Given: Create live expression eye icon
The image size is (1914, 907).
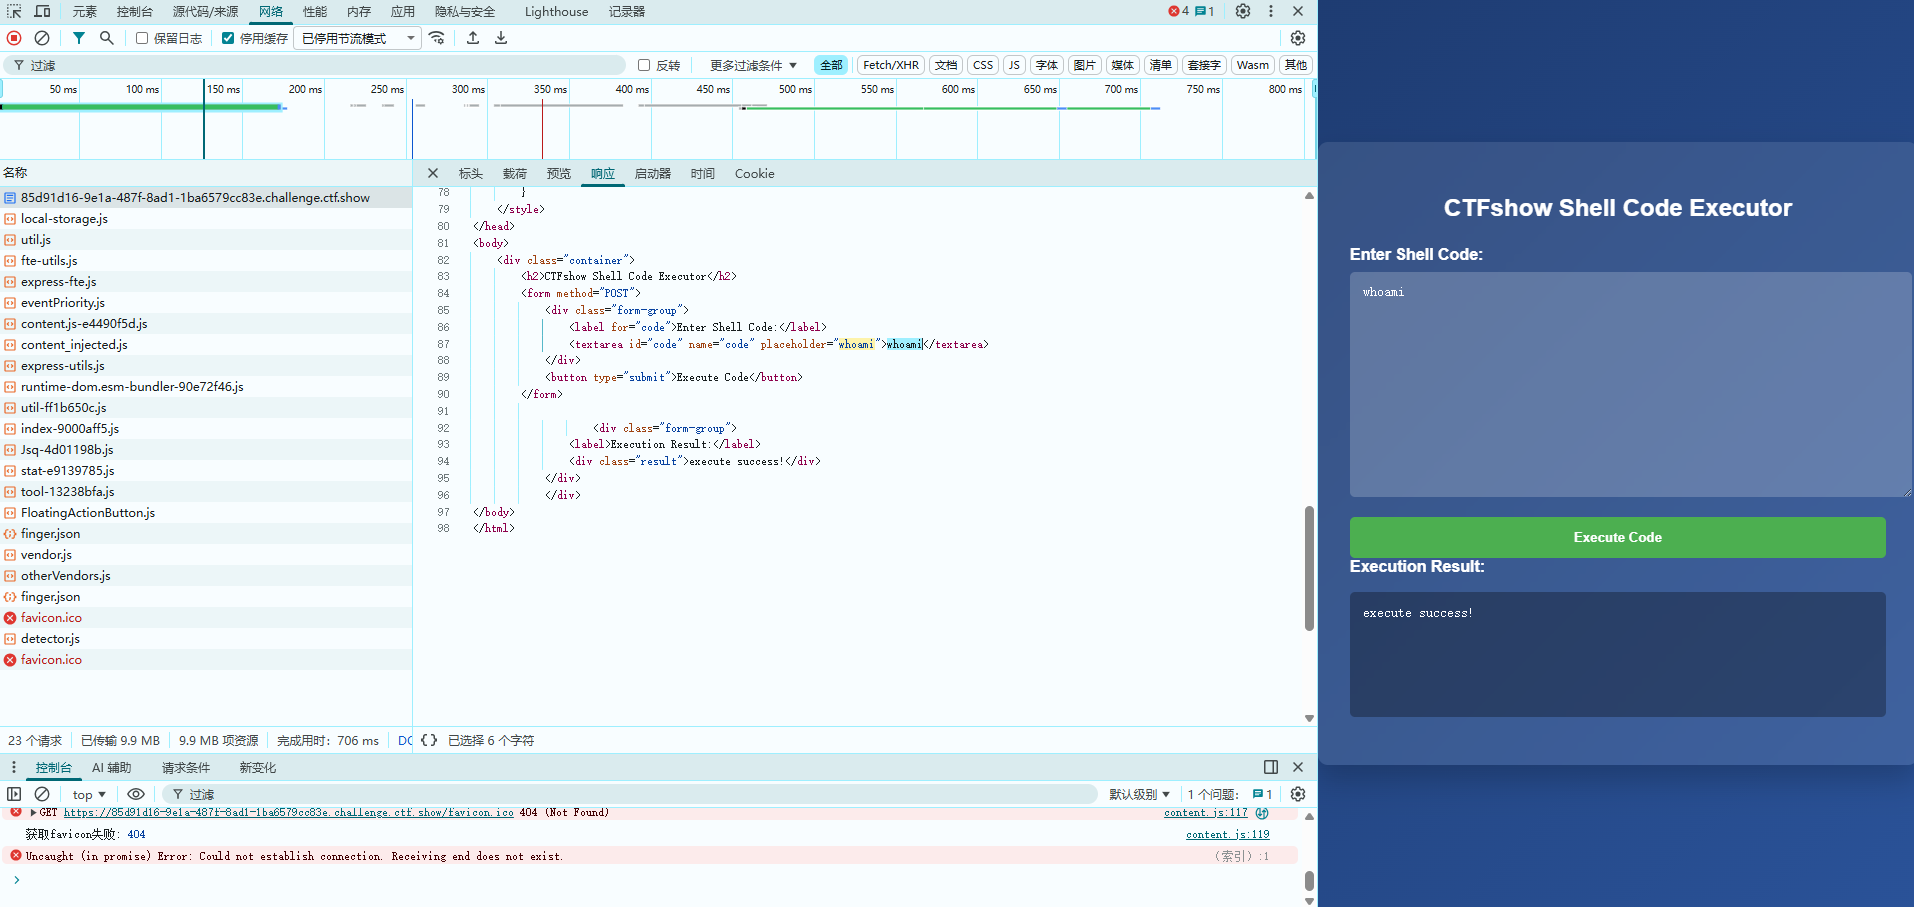Looking at the screenshot, I should 136,794.
